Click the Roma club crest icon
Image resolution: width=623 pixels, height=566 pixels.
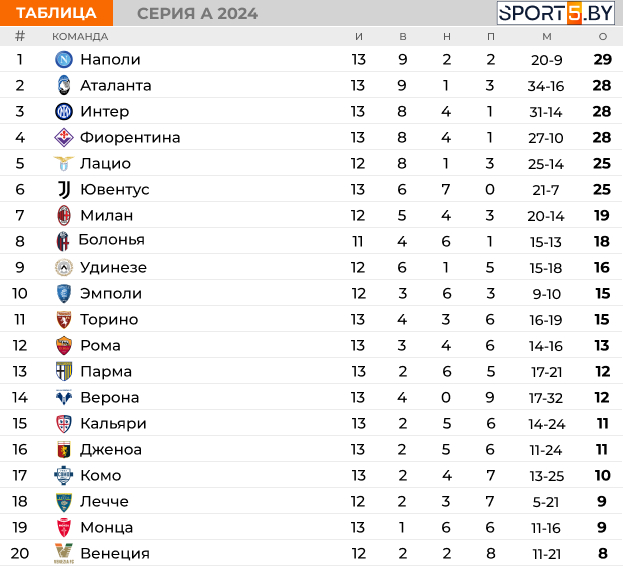[x=64, y=345]
